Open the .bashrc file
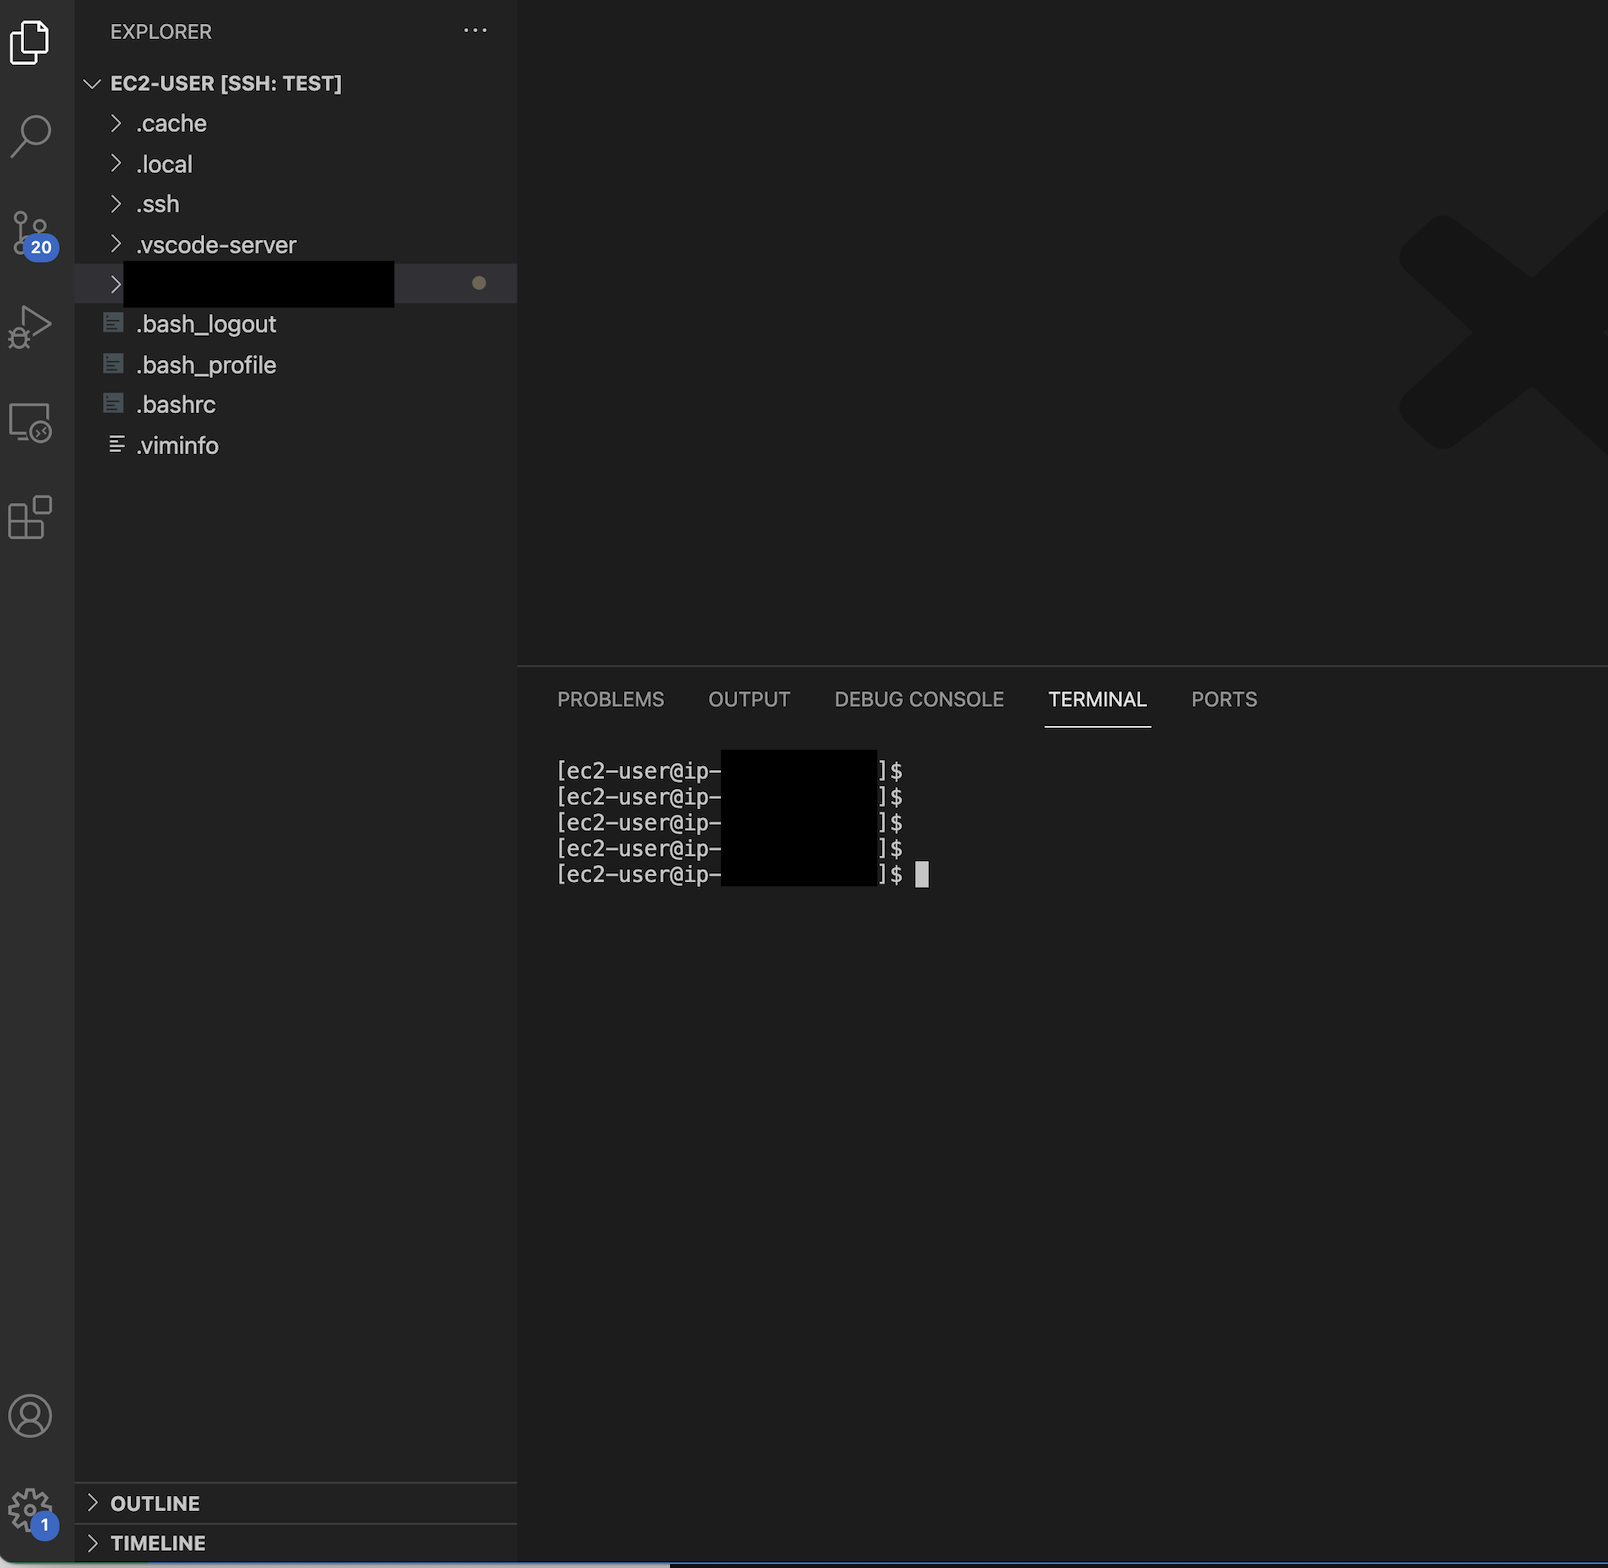 click(x=296, y=405)
